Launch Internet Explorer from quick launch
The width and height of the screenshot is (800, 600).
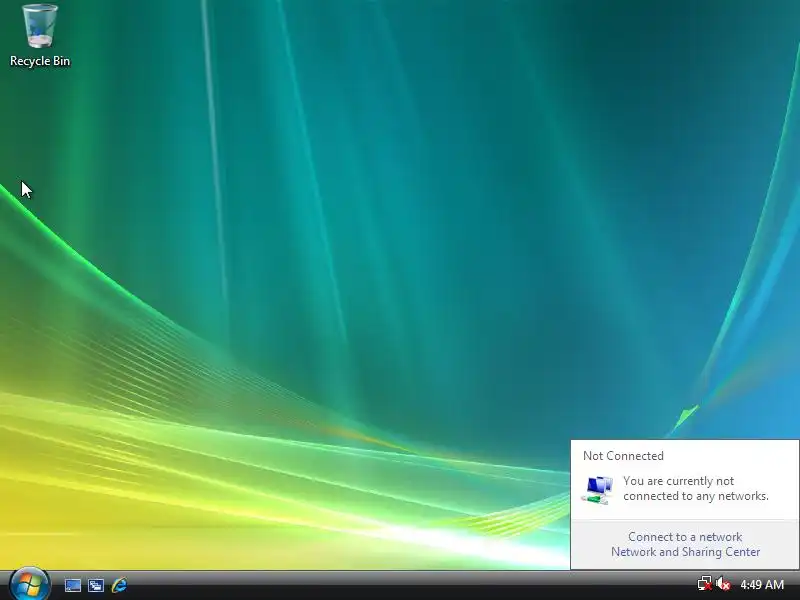[x=119, y=585]
